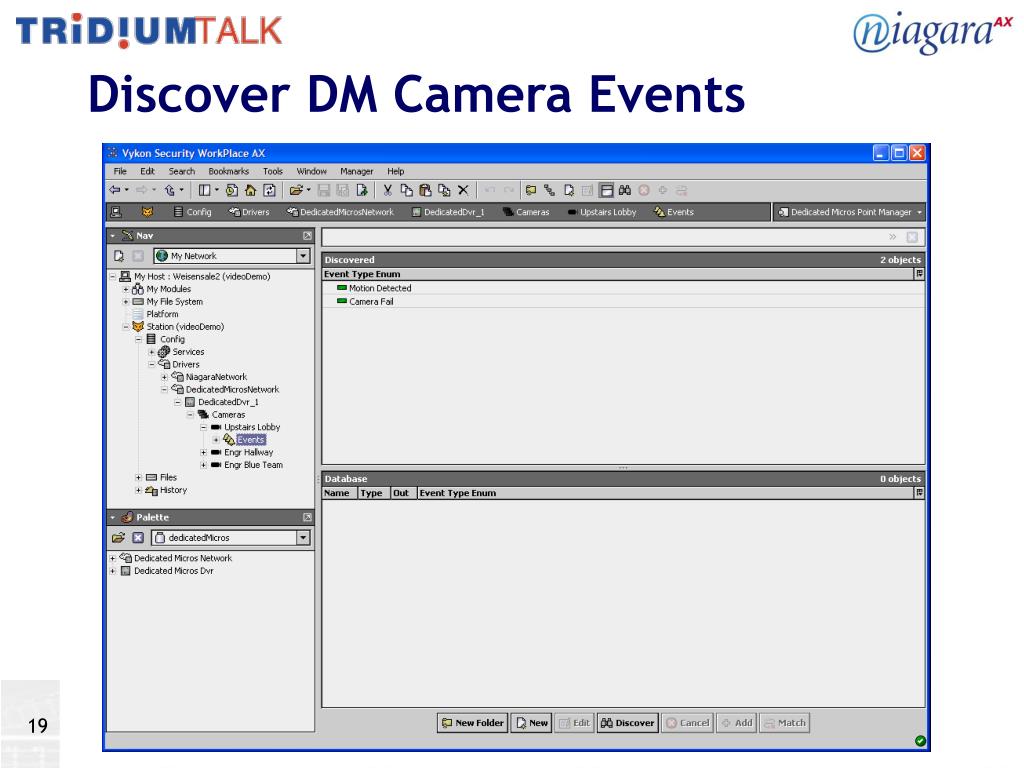This screenshot has width=1024, height=768.
Task: Click the Discover binoculars toolbar icon
Action: (x=625, y=190)
